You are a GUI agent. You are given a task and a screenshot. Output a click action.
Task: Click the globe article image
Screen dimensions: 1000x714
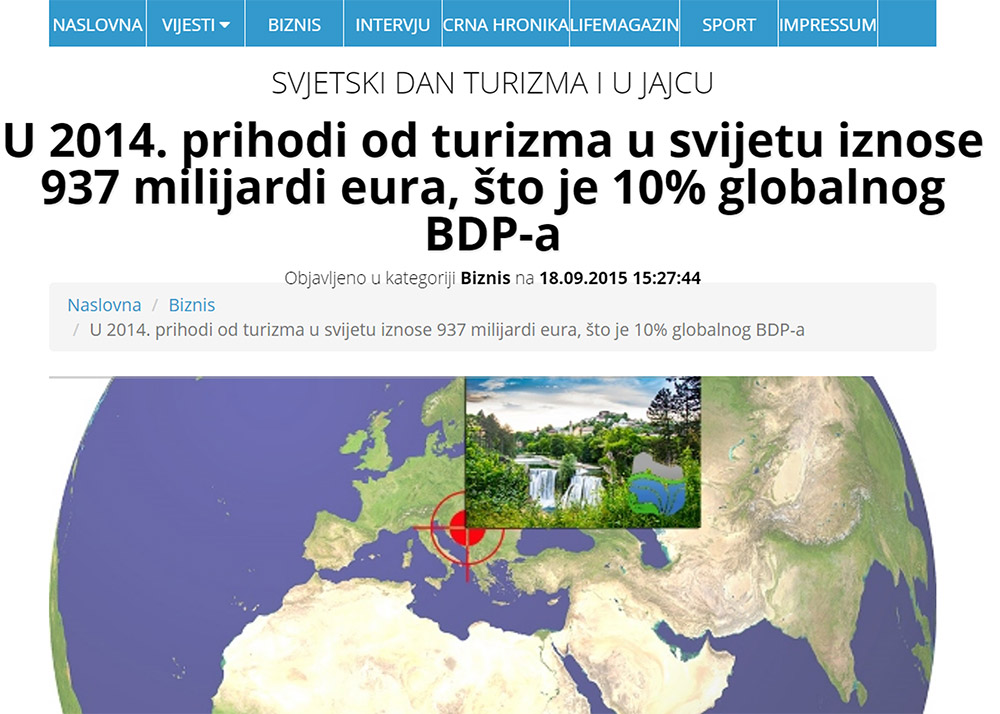(492, 545)
